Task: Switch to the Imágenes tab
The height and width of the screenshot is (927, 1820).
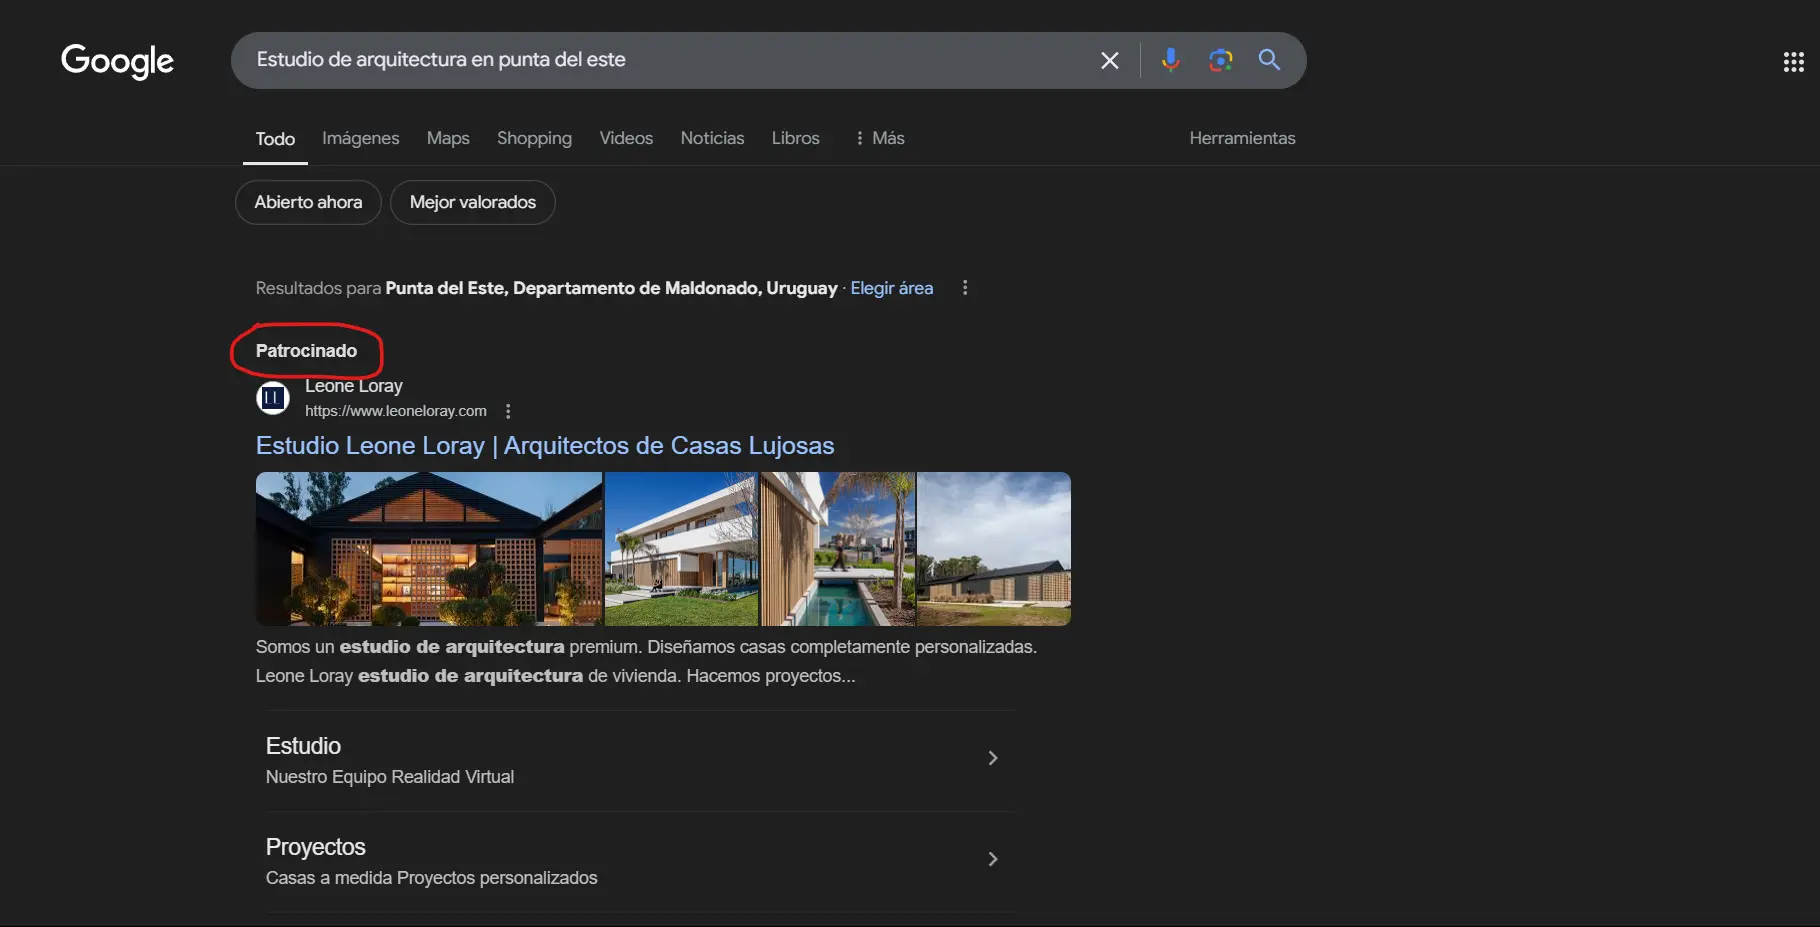Action: (360, 138)
